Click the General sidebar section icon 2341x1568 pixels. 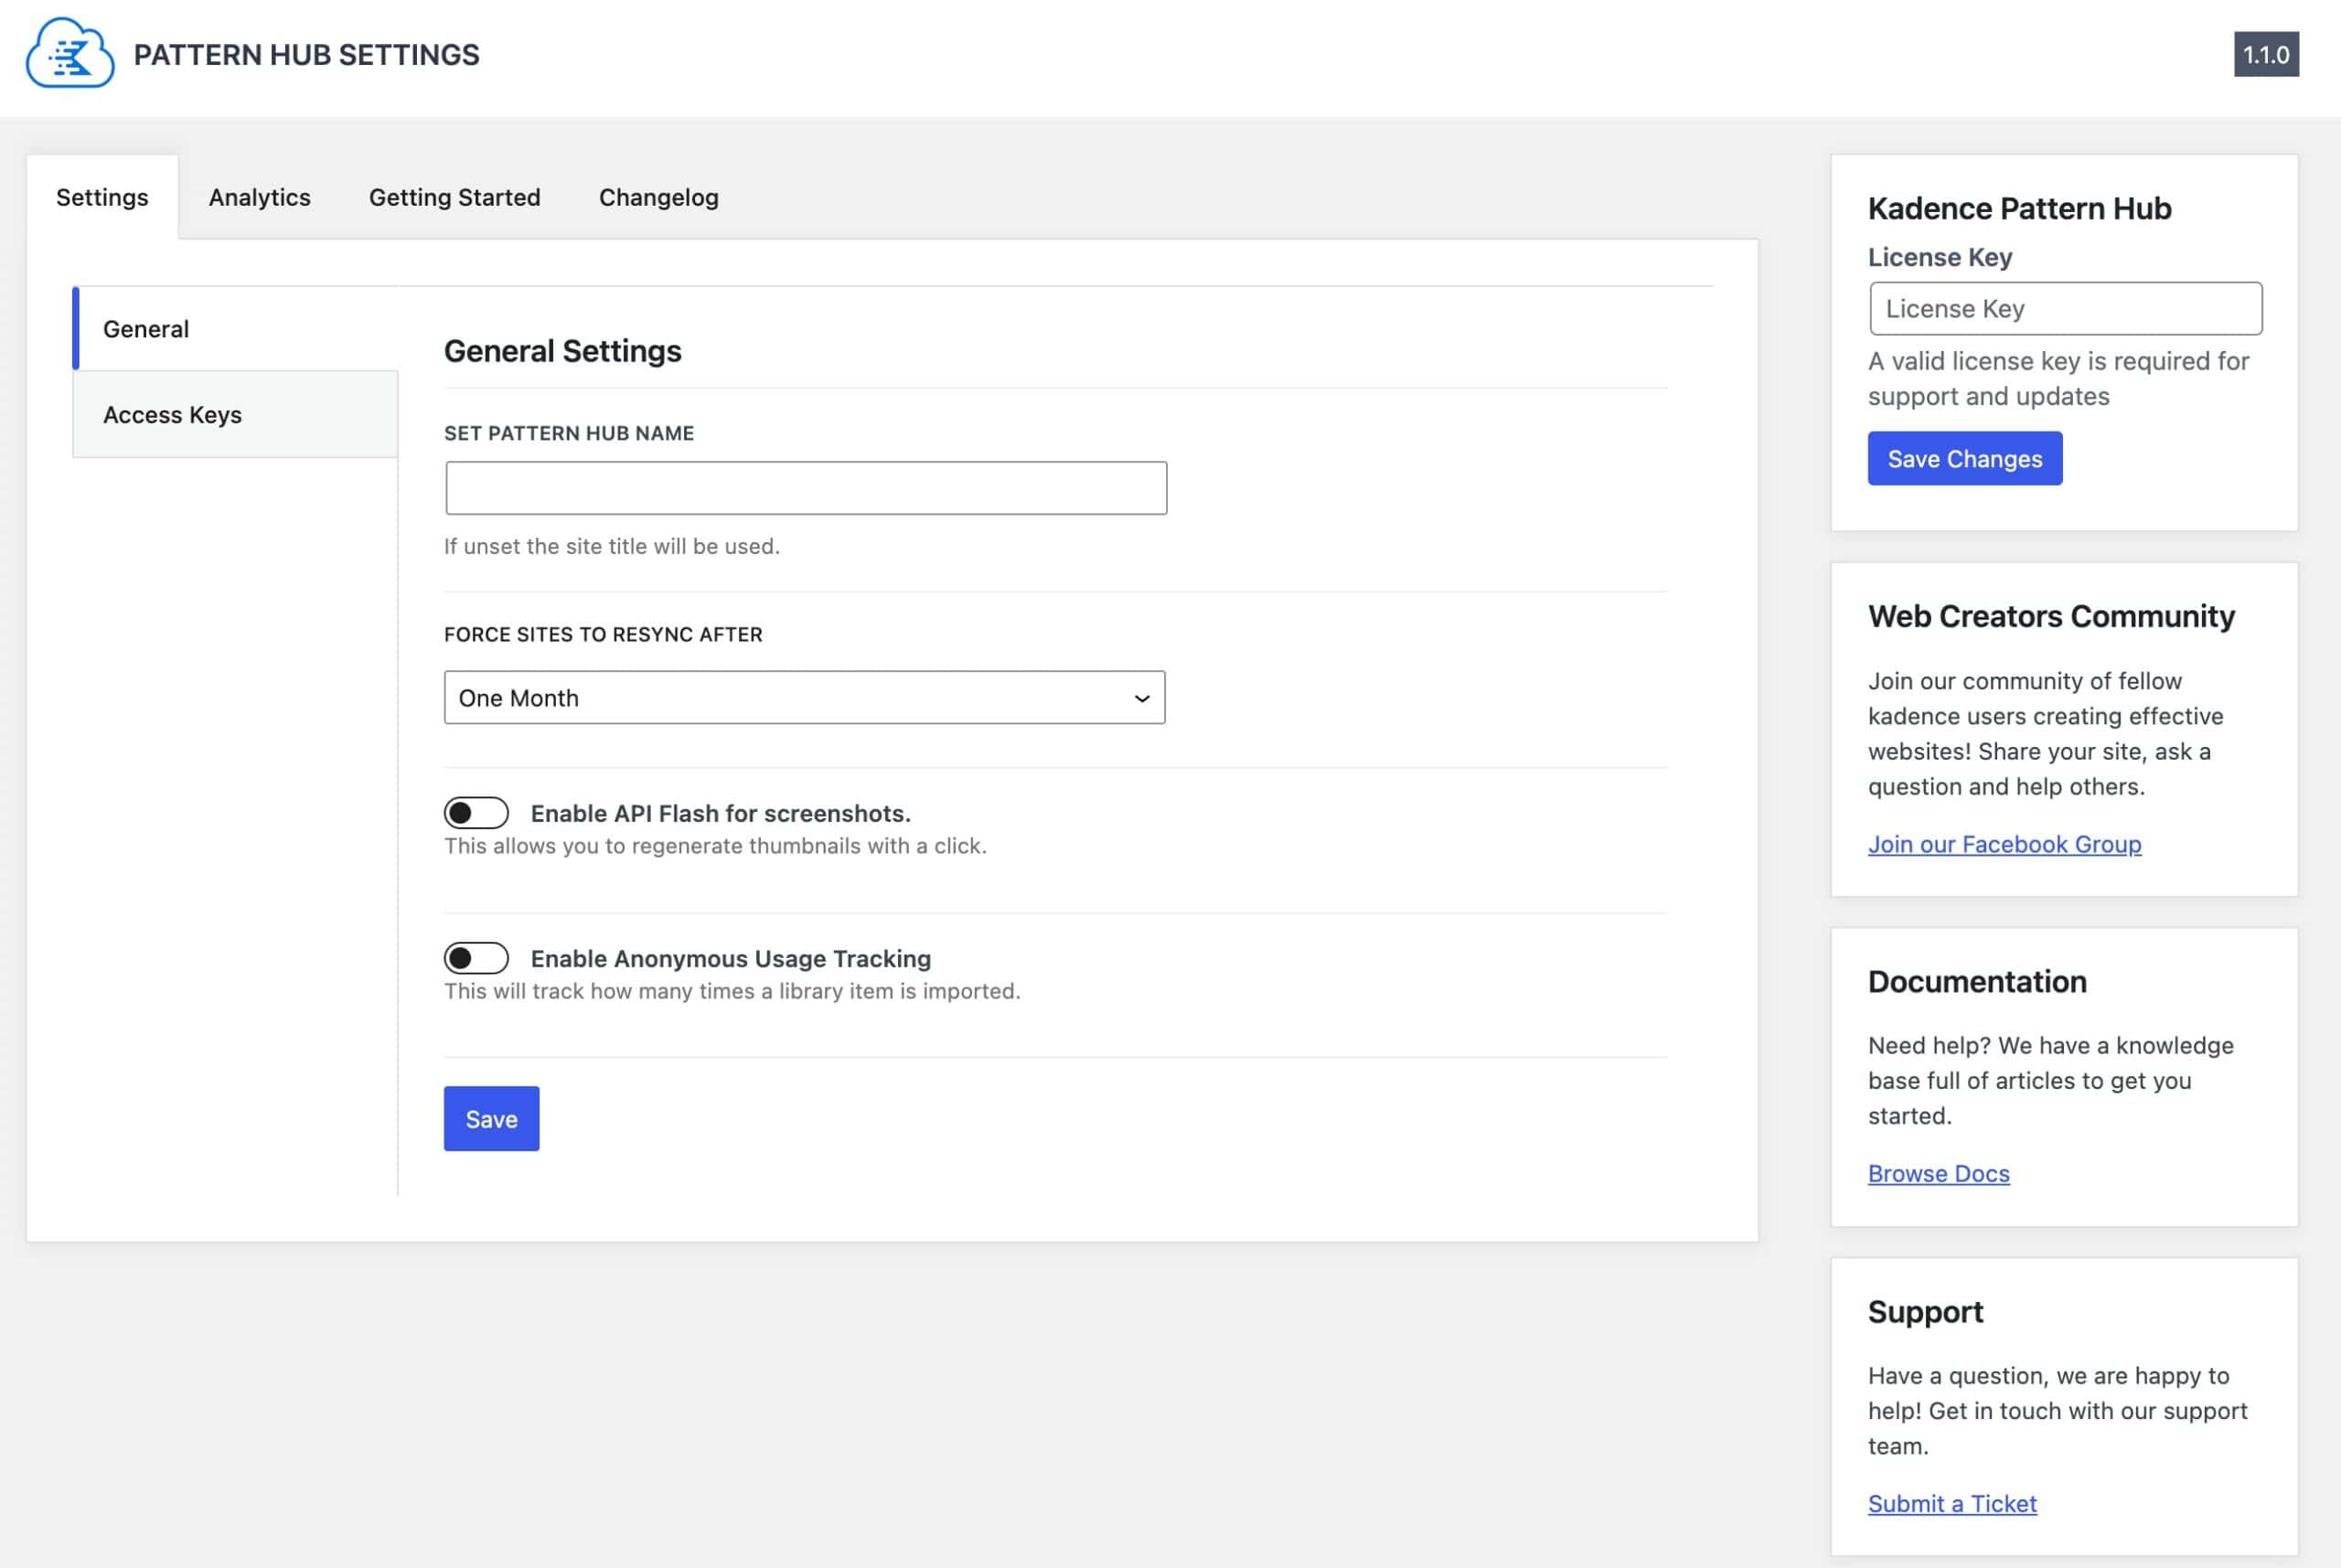[x=145, y=327]
